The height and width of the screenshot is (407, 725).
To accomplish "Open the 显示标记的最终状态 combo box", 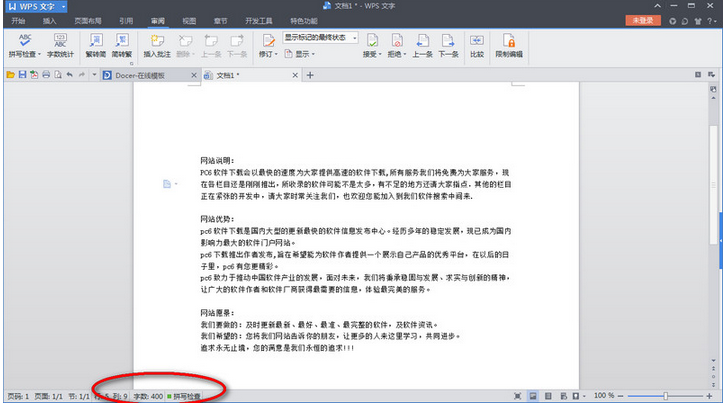I will tap(320, 37).
